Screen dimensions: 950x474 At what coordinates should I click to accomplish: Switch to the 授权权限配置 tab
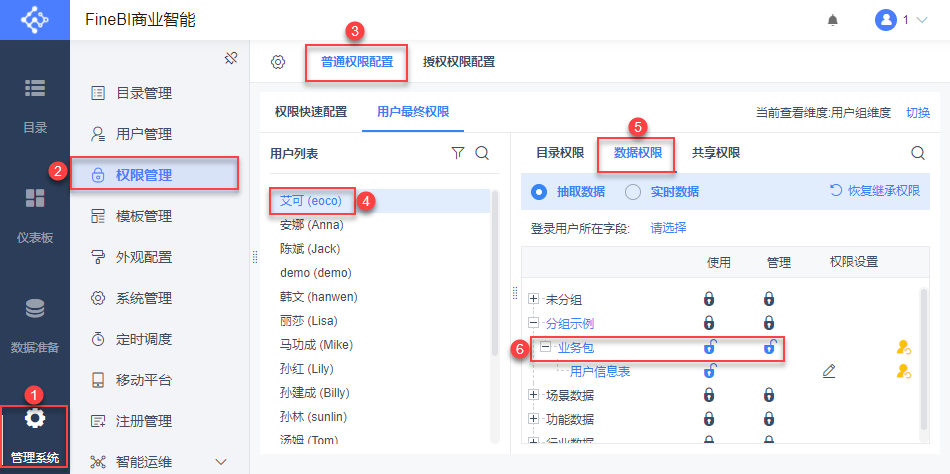click(x=459, y=62)
